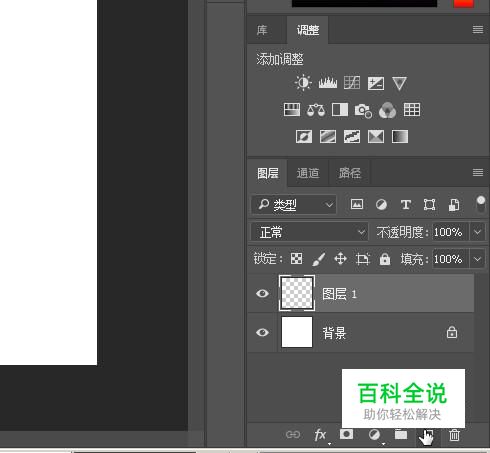This screenshot has height=453, width=490.
Task: Select the 图层 1 layer thumbnail
Action: (297, 293)
